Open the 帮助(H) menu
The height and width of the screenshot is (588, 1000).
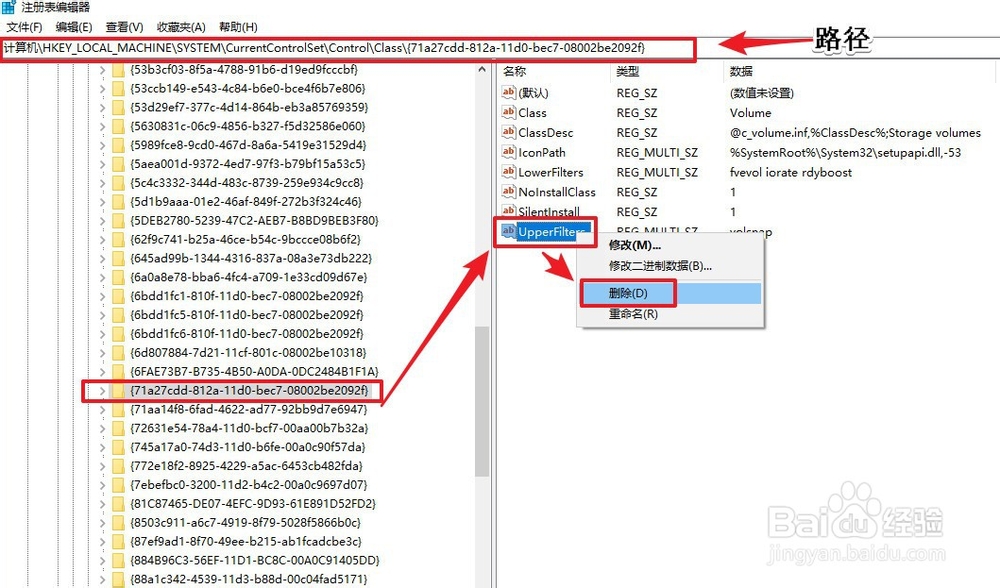coord(238,27)
